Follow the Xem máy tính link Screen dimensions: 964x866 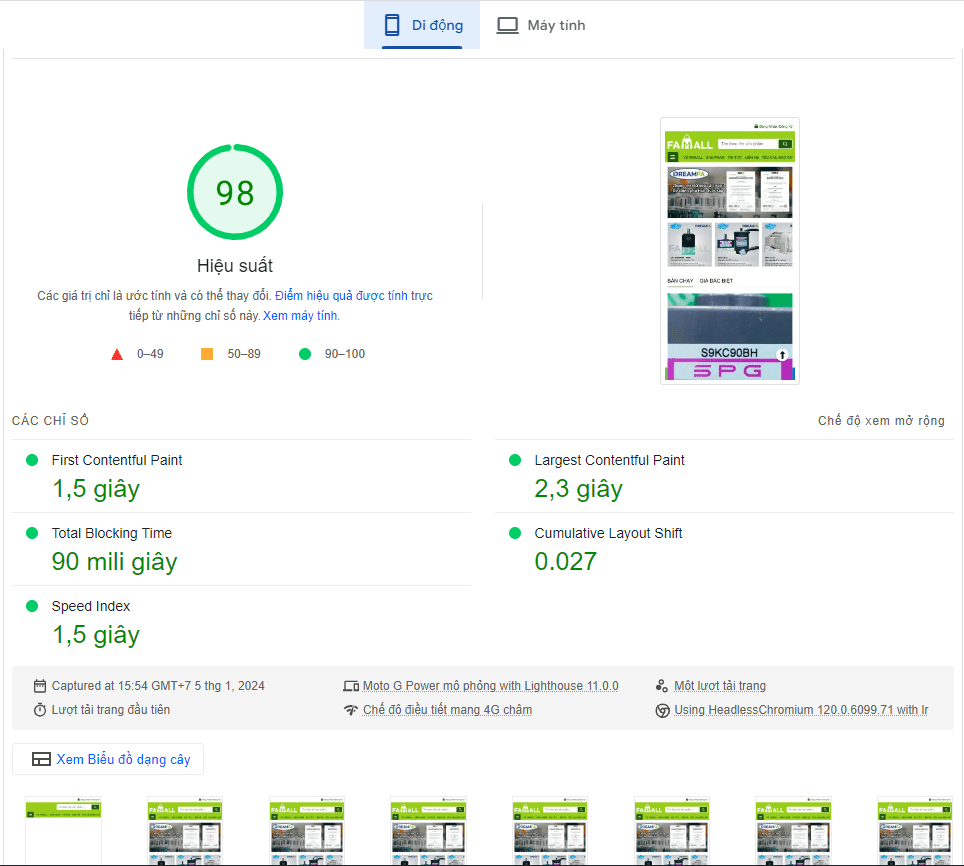[x=301, y=316]
